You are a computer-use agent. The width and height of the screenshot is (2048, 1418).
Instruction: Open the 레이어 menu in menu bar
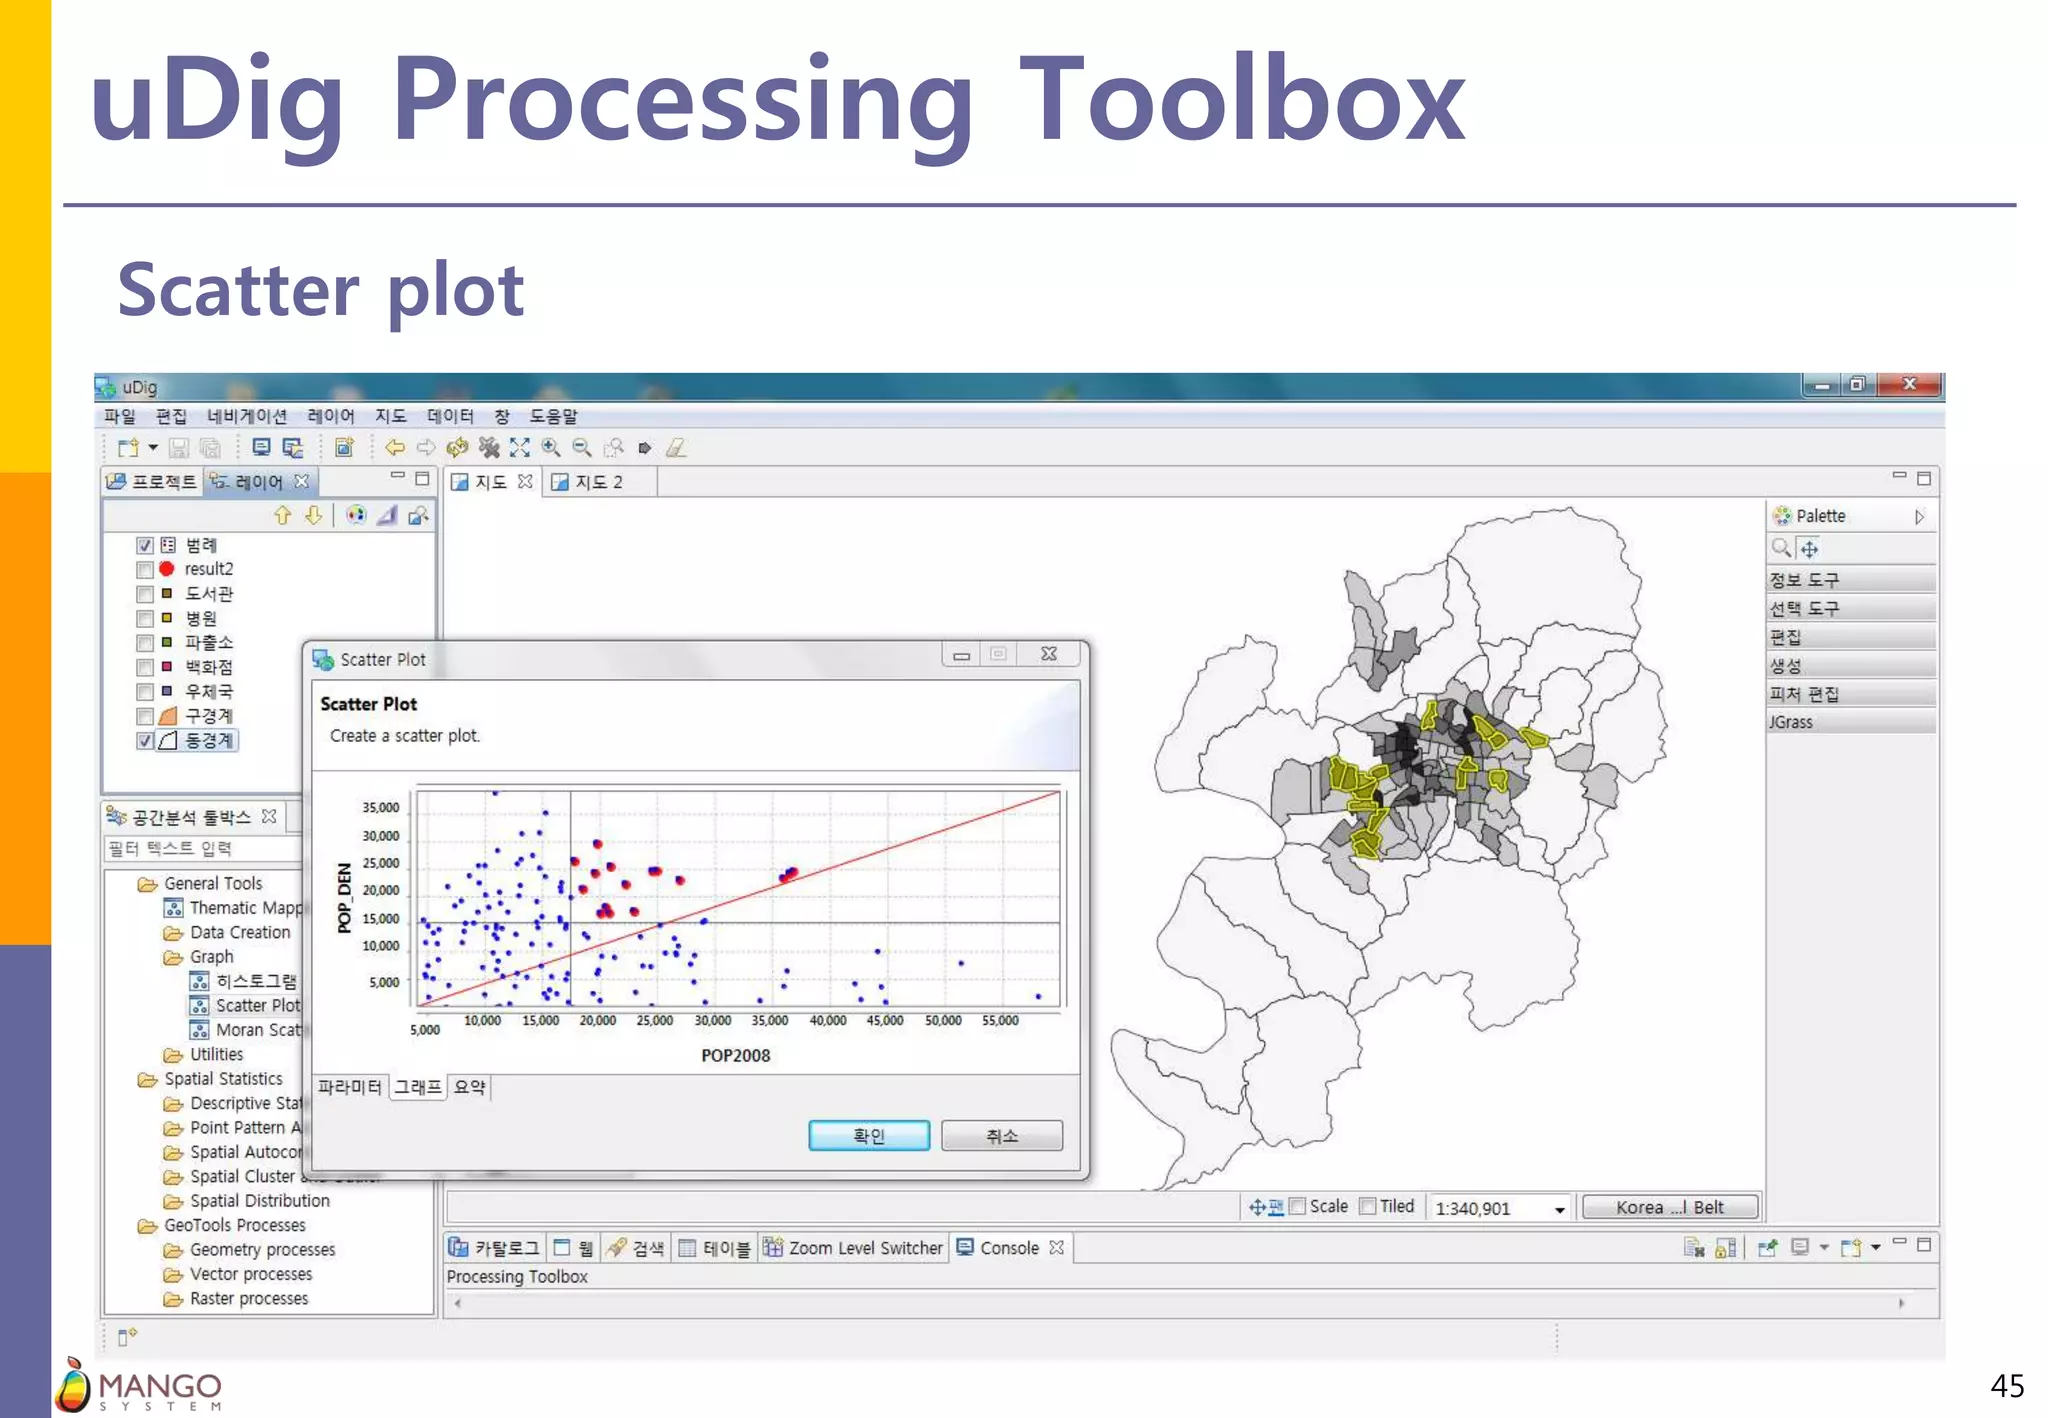331,416
